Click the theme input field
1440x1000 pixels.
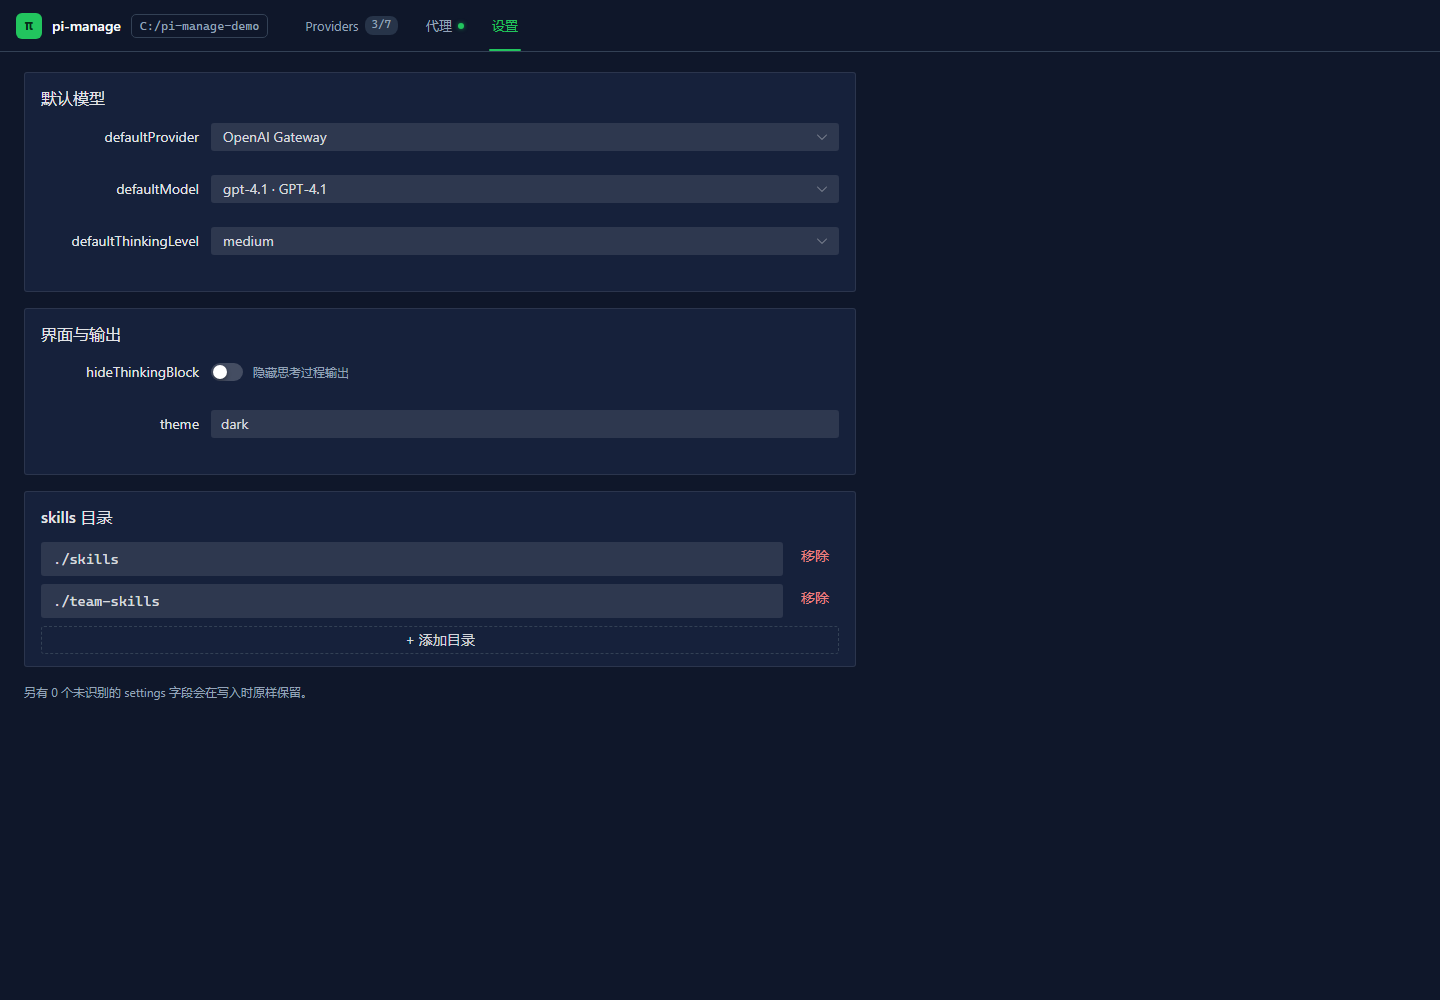pyautogui.click(x=525, y=424)
